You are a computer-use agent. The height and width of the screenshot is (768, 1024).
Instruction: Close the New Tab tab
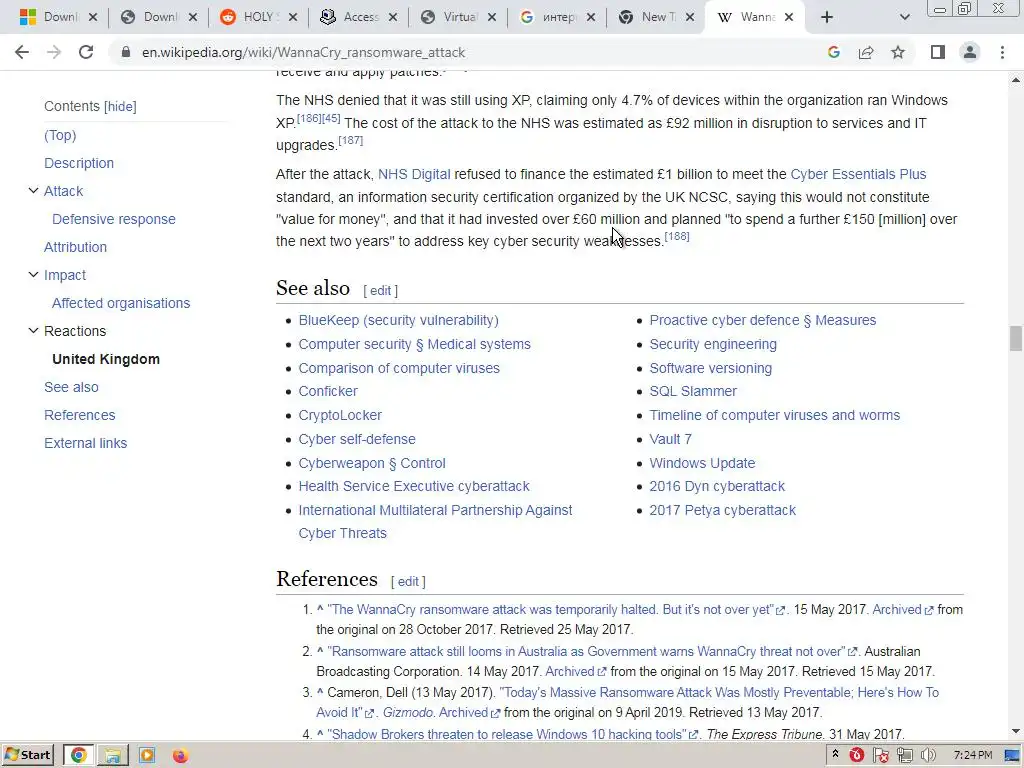coord(690,17)
